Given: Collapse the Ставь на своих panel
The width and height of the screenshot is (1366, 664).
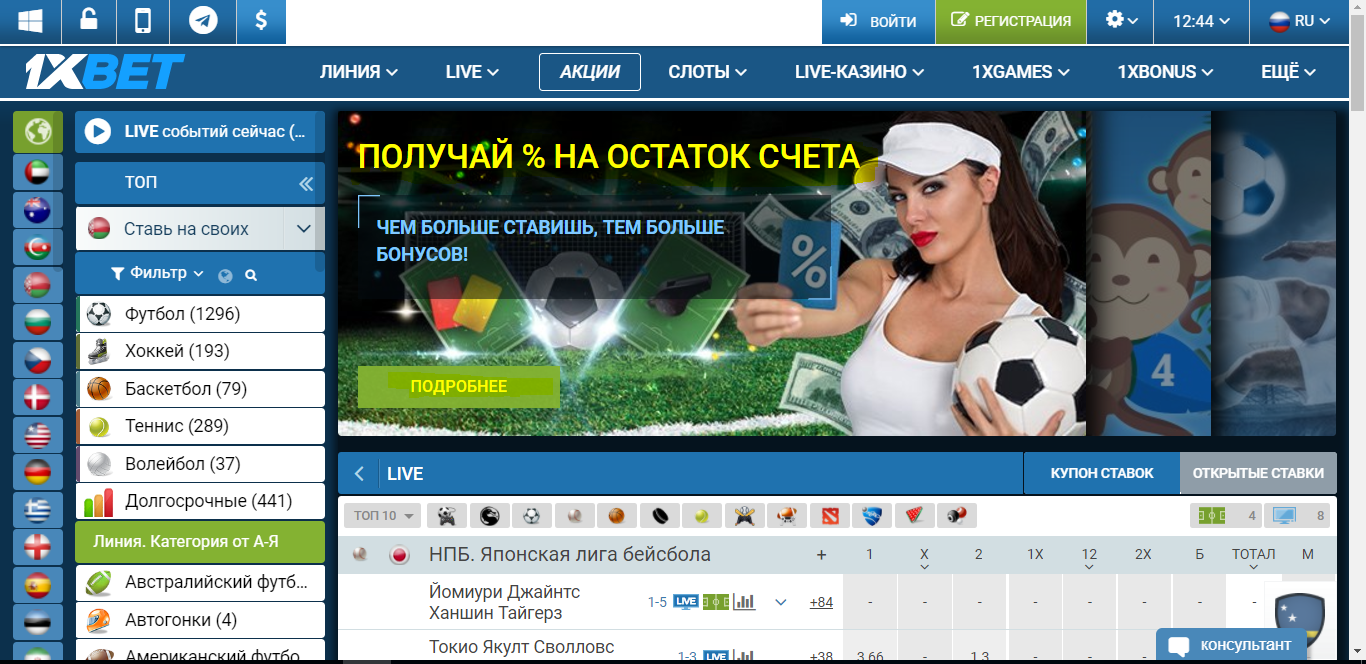Looking at the screenshot, I should 305,228.
